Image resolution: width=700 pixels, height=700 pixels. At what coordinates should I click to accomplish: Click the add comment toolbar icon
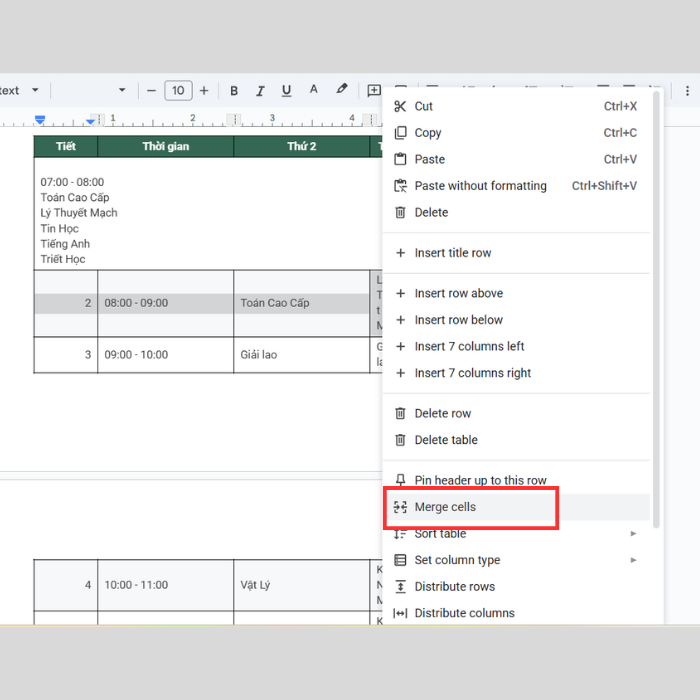tap(374, 91)
